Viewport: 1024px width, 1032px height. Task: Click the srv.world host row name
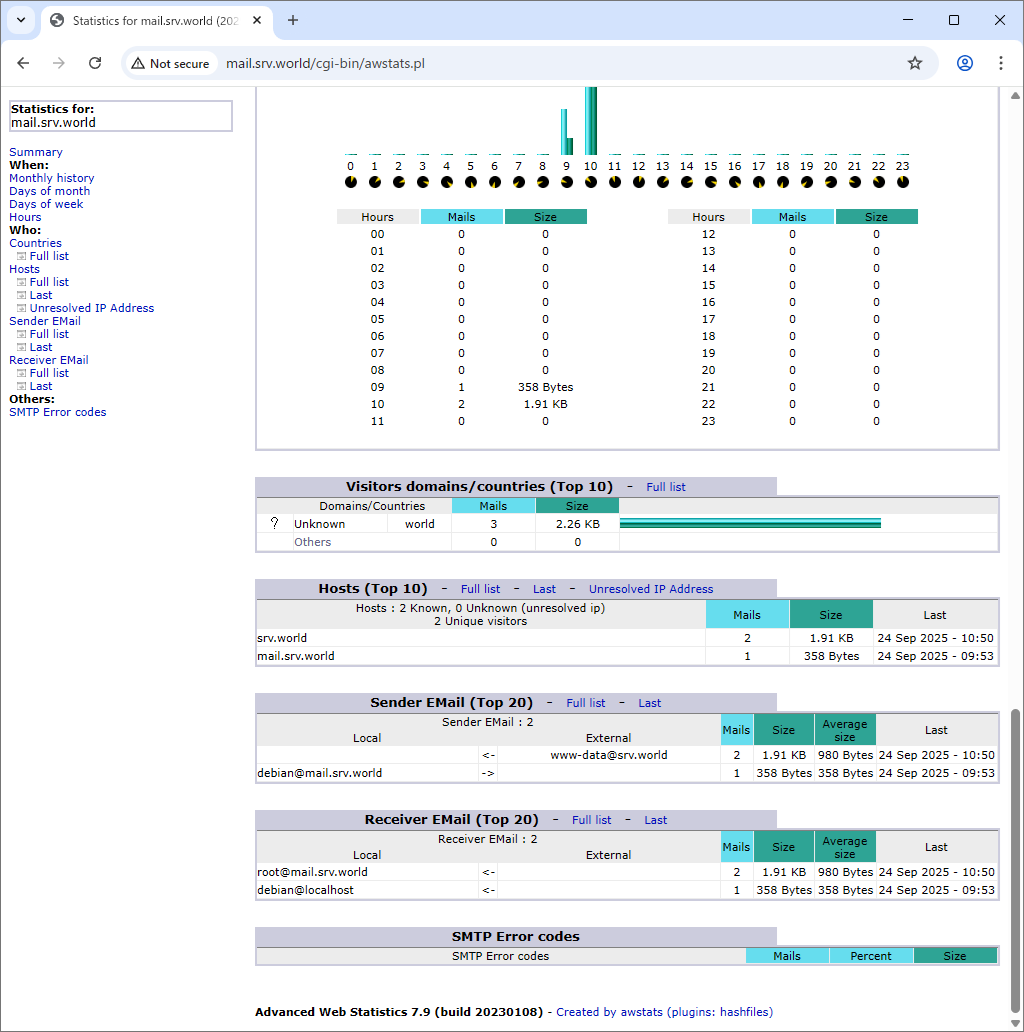(x=282, y=638)
